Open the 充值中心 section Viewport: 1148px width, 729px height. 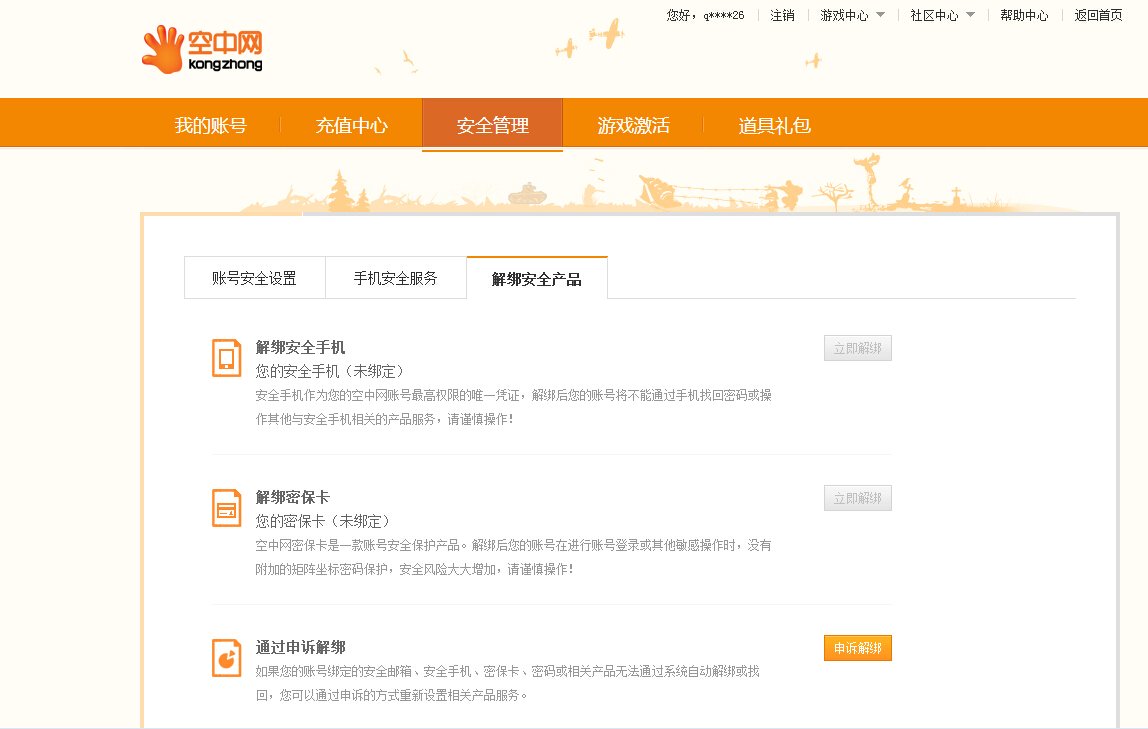coord(350,122)
